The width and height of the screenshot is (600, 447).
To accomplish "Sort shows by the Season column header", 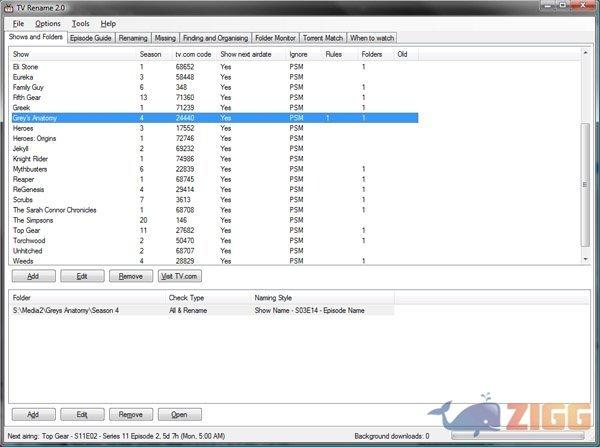I will click(x=150, y=54).
